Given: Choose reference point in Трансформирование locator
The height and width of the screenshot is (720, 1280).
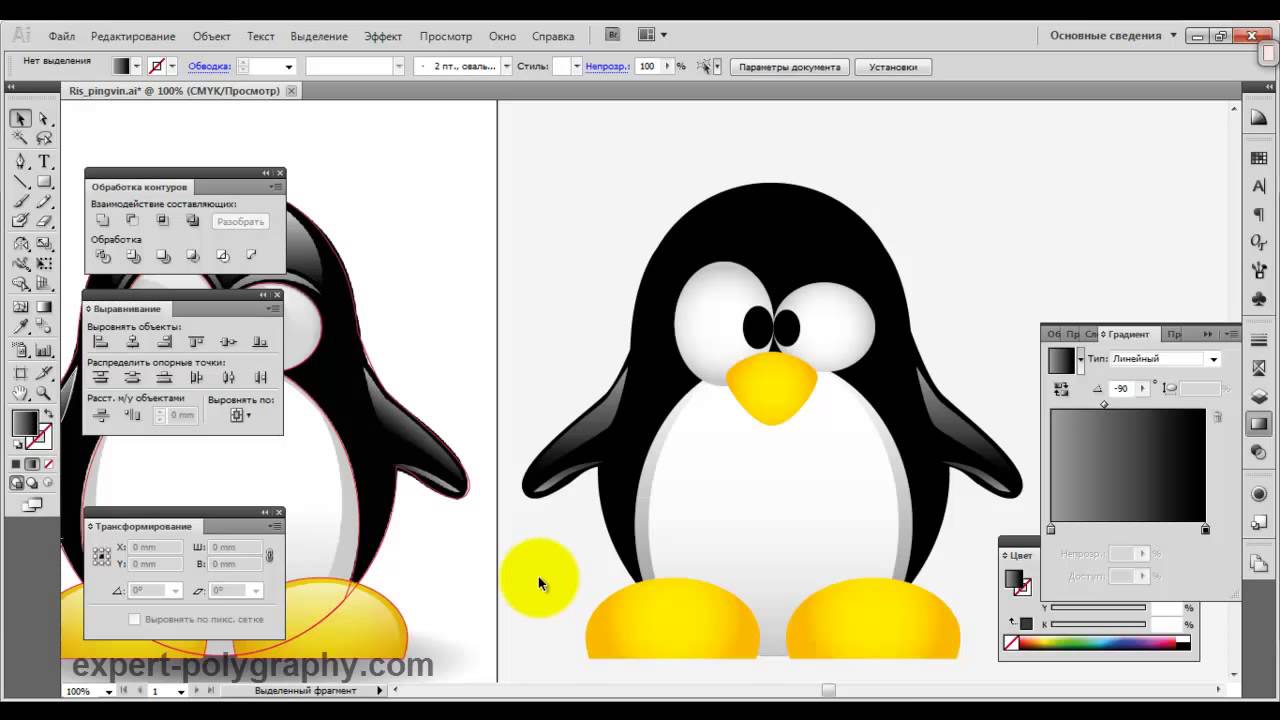Looking at the screenshot, I should click(101, 555).
